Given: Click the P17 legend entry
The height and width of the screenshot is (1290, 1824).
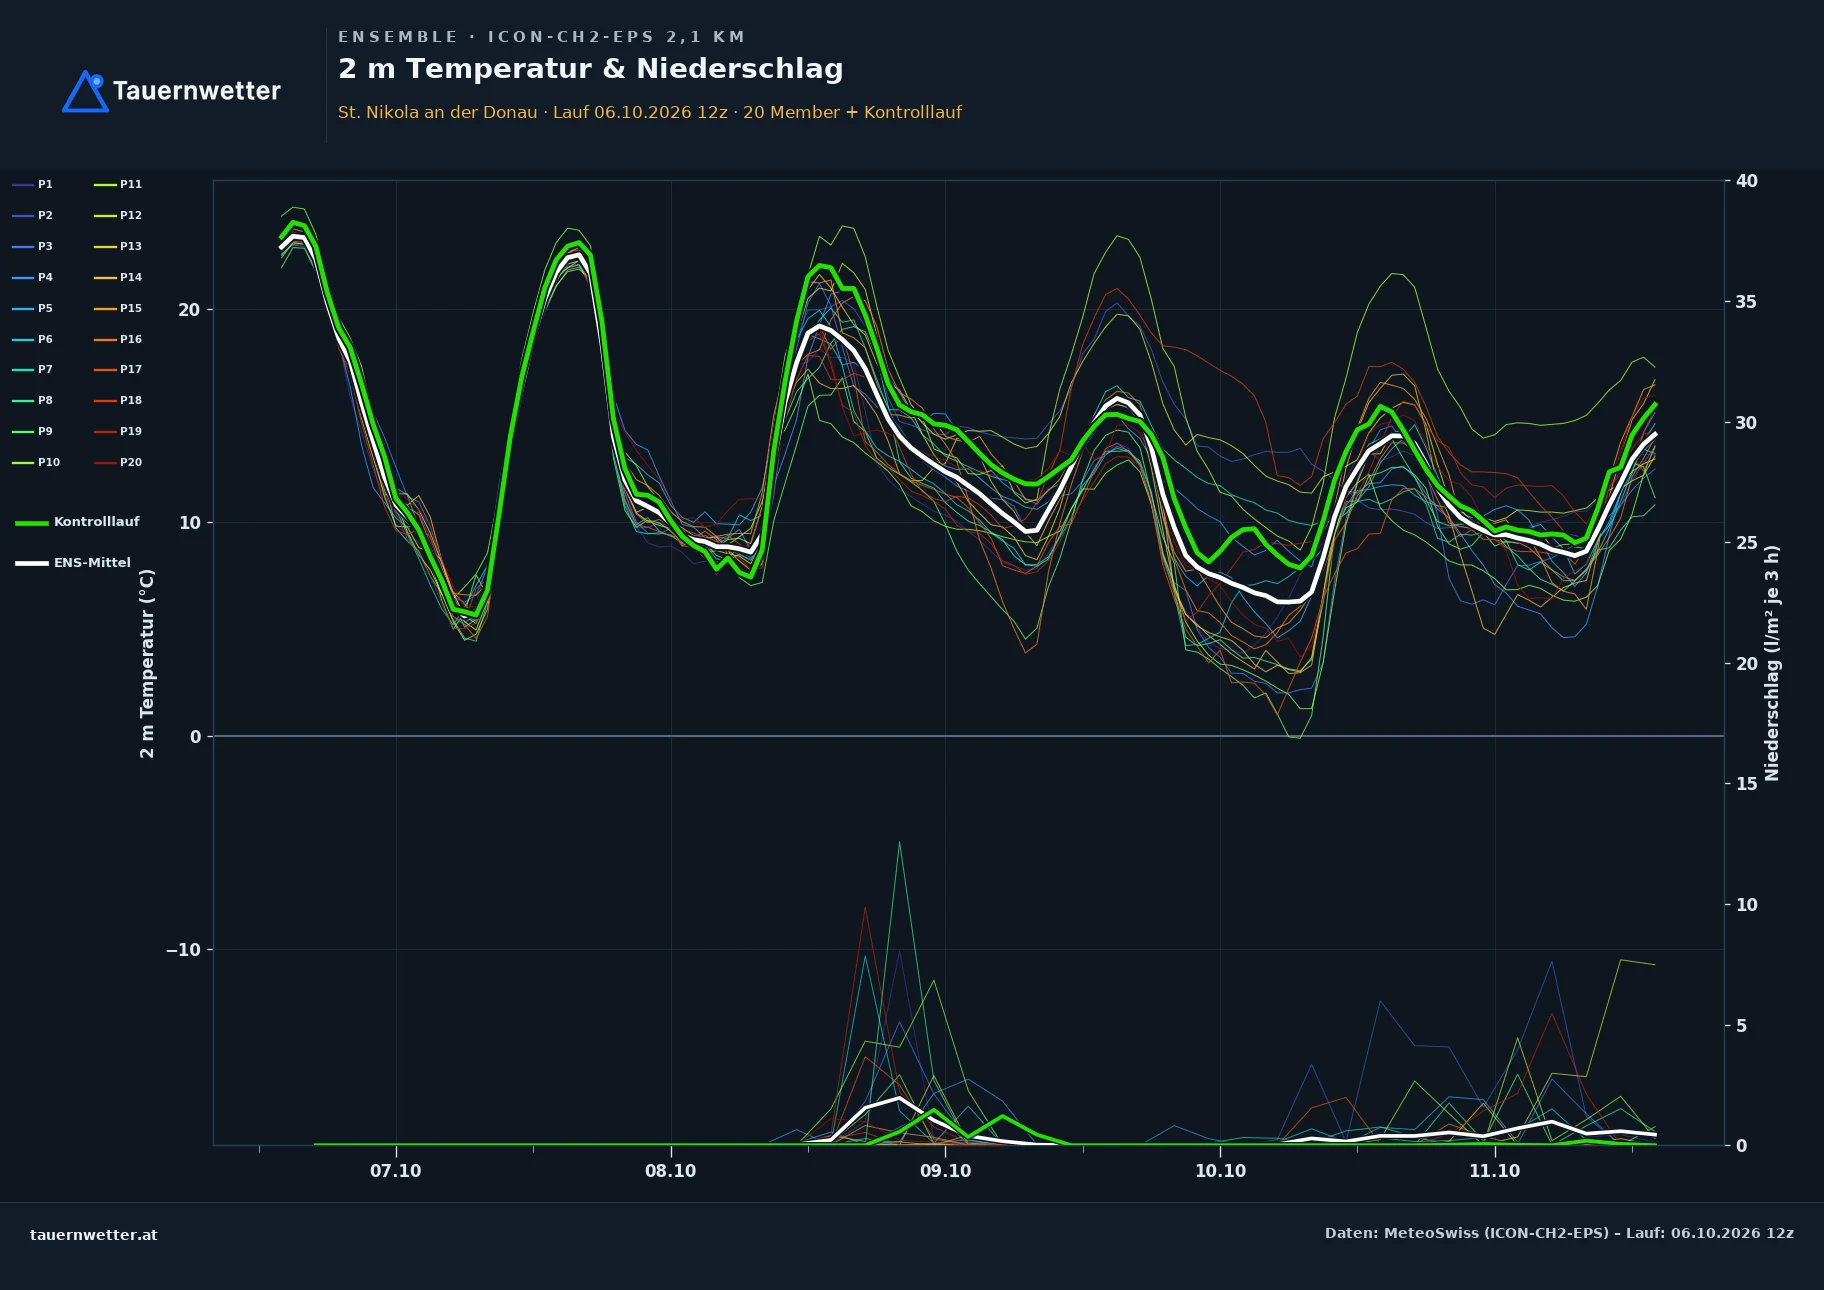Looking at the screenshot, I should click(x=118, y=369).
